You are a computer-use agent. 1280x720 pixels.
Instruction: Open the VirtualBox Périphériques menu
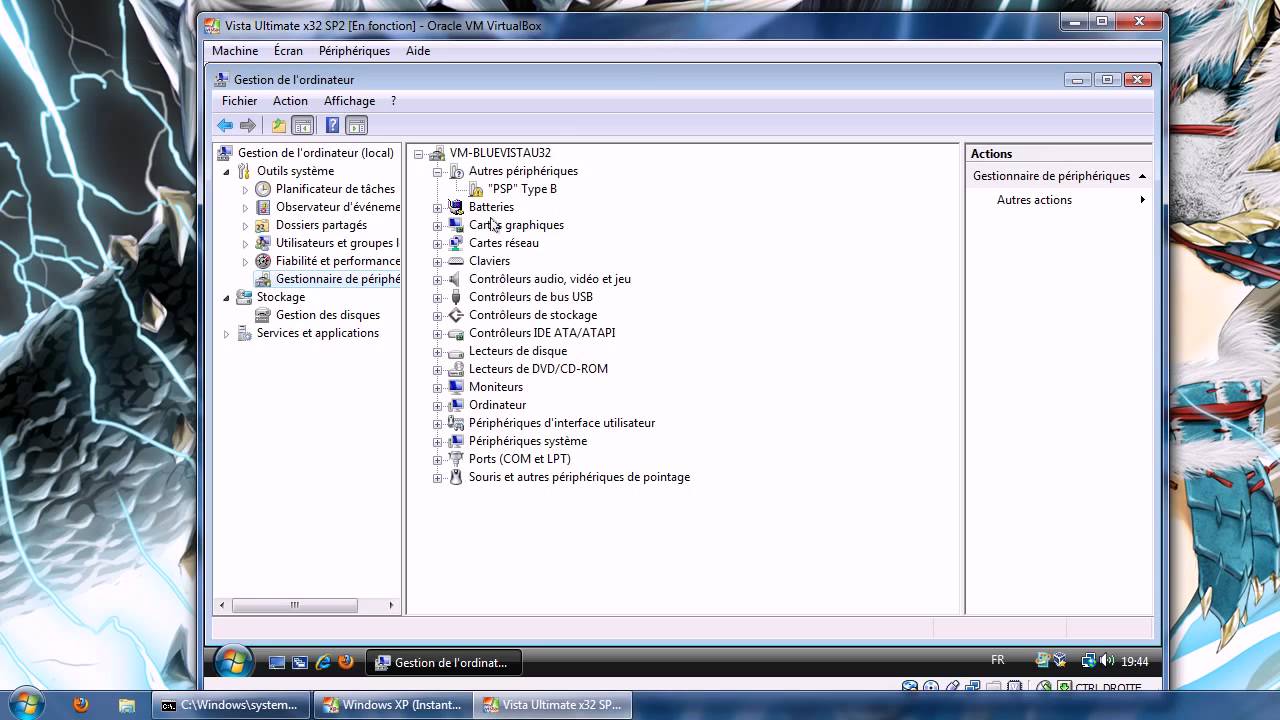(354, 51)
